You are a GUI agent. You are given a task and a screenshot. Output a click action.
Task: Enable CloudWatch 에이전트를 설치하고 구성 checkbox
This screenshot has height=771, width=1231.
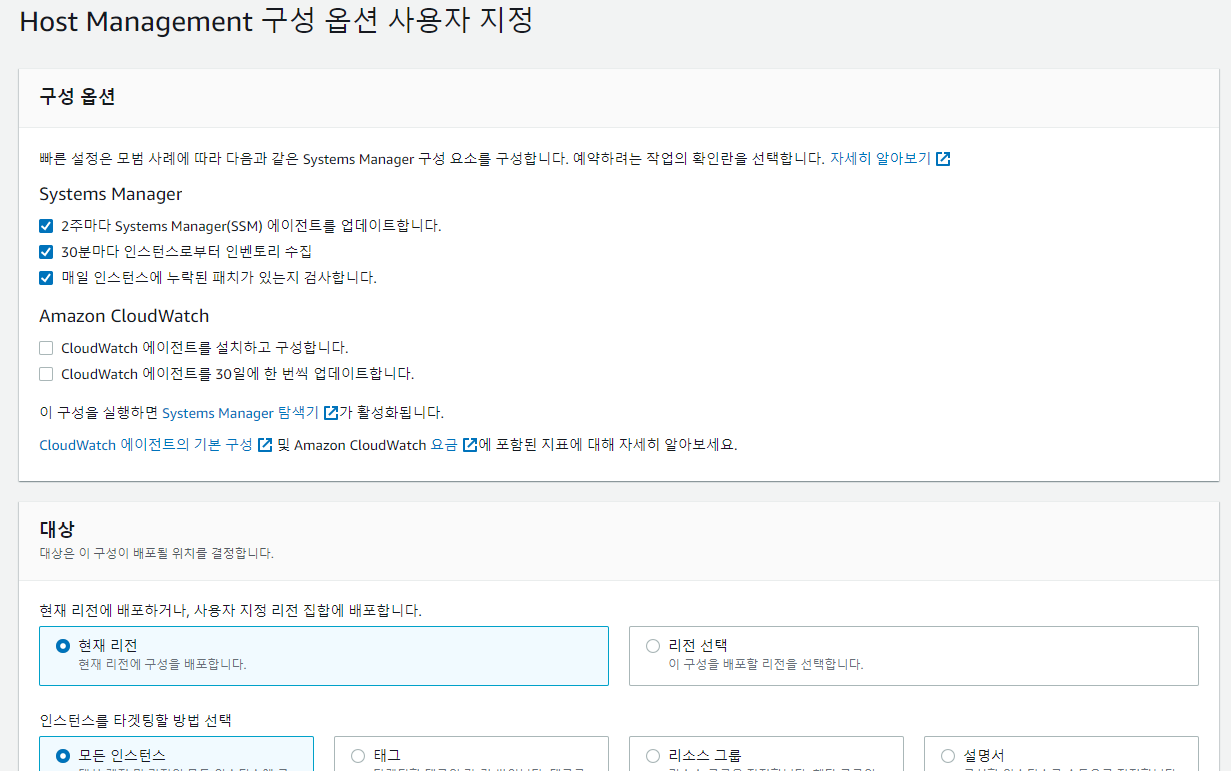pyautogui.click(x=46, y=348)
